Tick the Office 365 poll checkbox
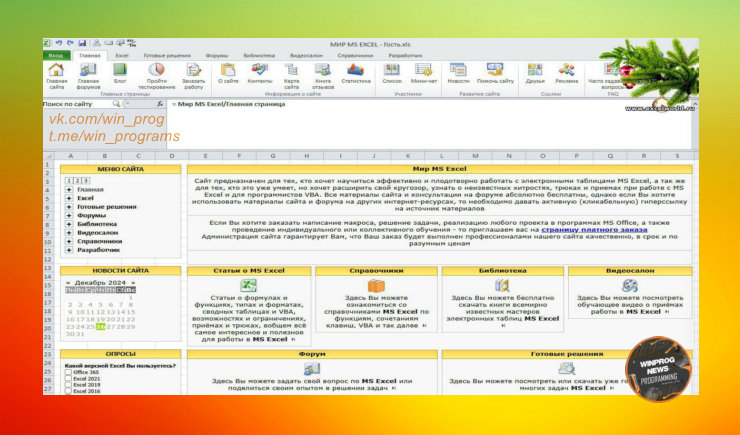Screen dimensions: 740x435 coord(68,372)
